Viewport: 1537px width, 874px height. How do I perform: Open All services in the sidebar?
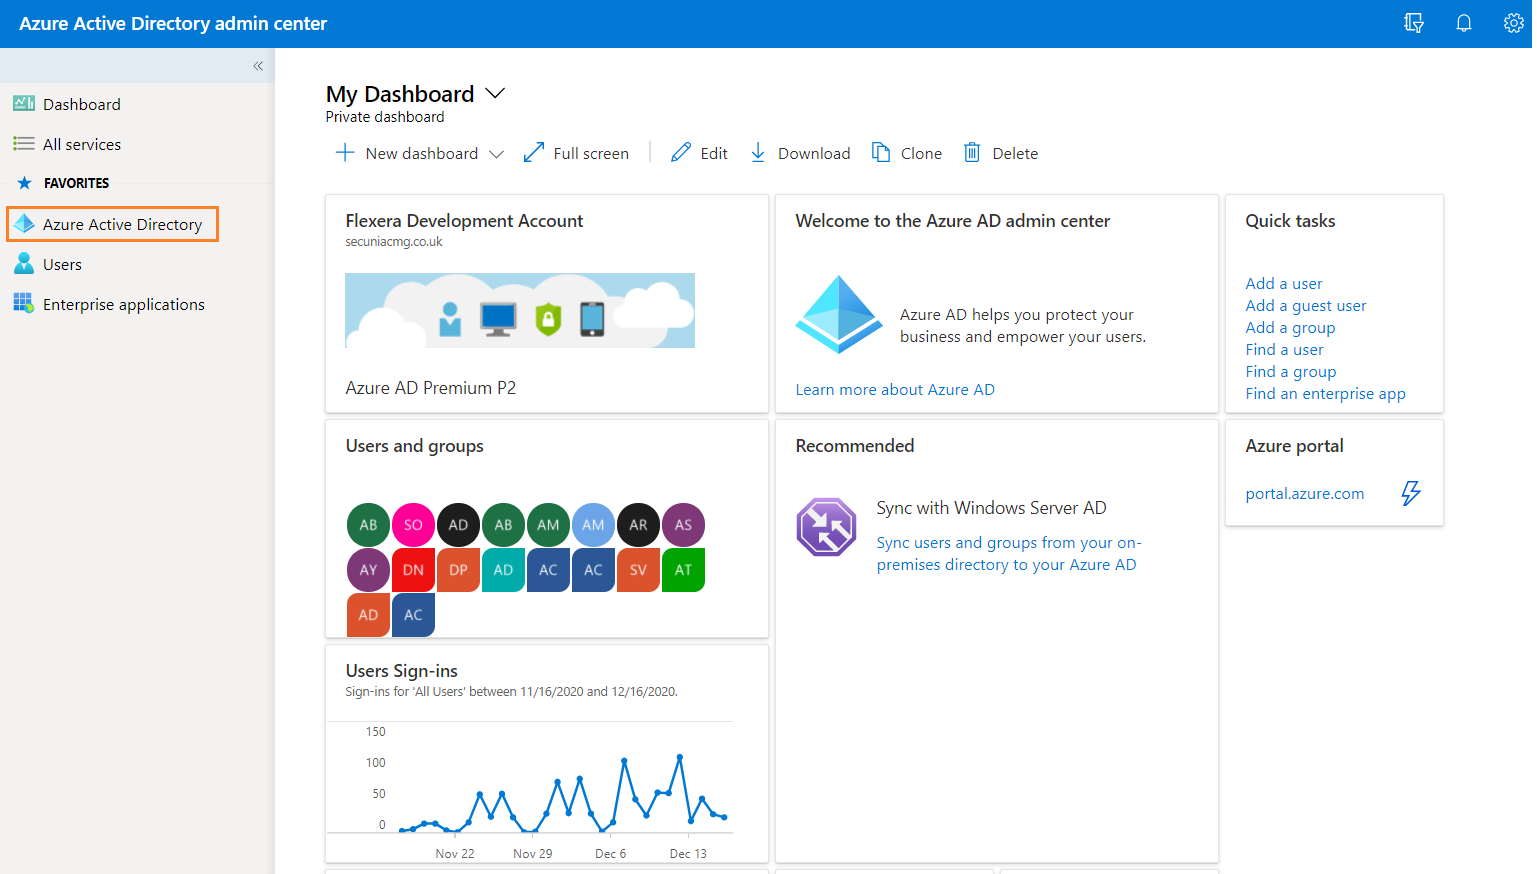tap(81, 144)
